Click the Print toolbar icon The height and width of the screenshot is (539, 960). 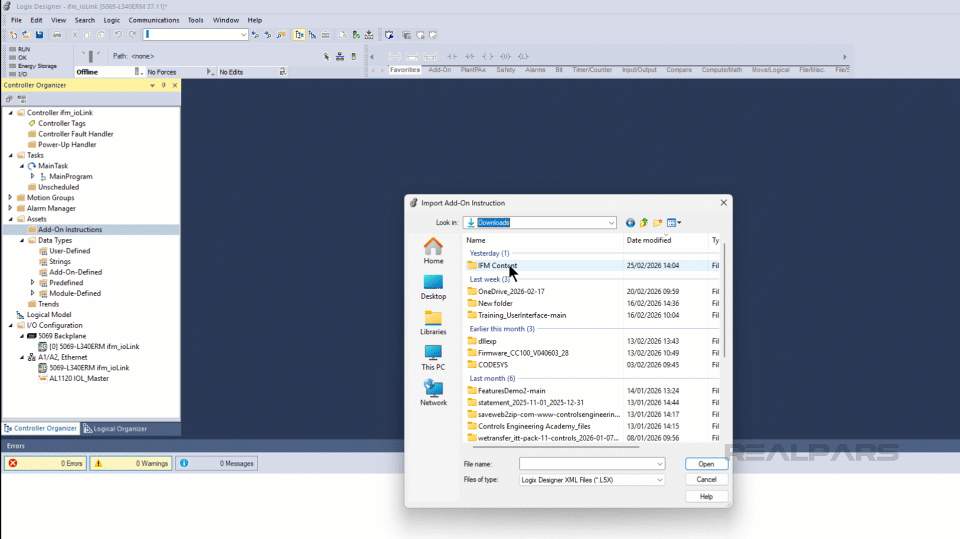57,35
